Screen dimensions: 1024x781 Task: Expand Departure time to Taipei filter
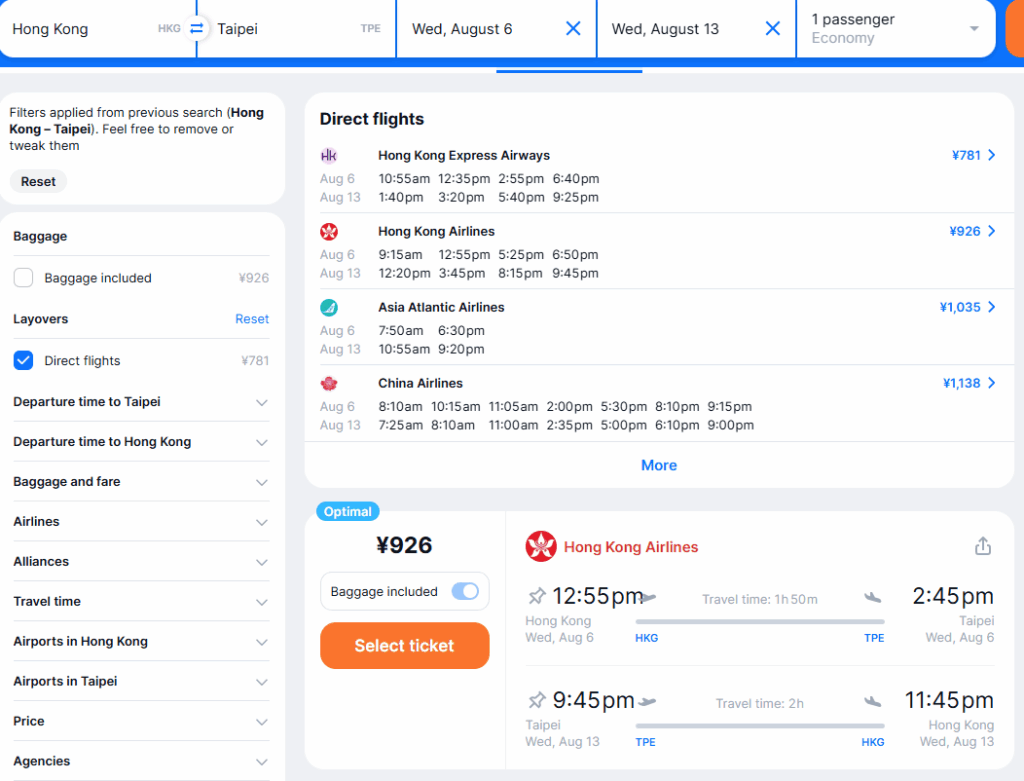[141, 402]
